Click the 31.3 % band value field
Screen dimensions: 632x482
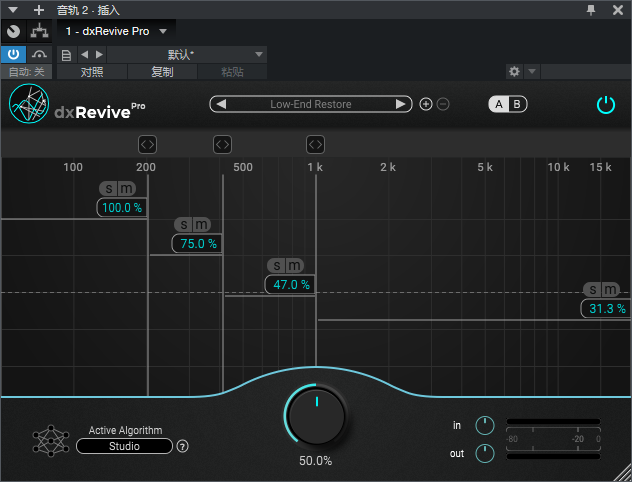tap(606, 309)
